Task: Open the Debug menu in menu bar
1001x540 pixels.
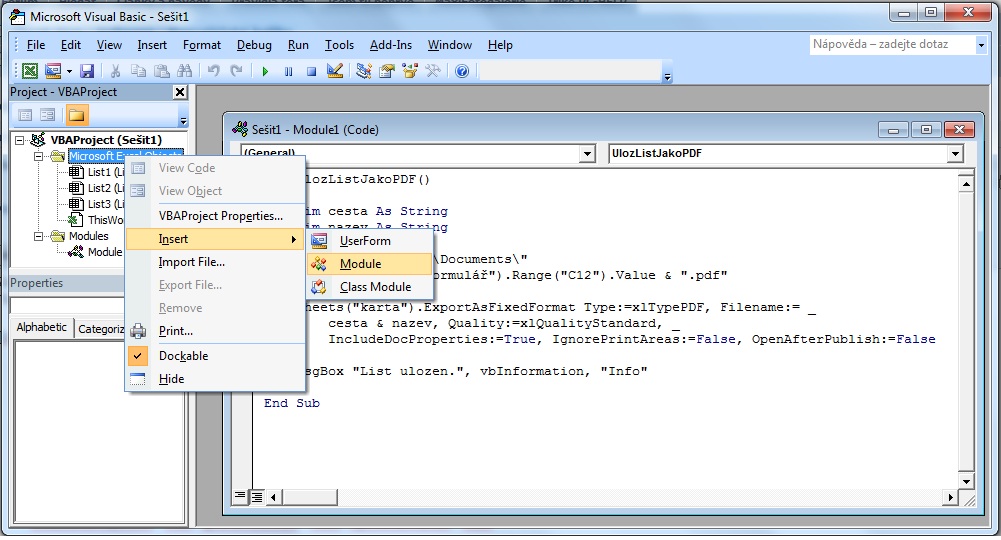Action: 254,45
